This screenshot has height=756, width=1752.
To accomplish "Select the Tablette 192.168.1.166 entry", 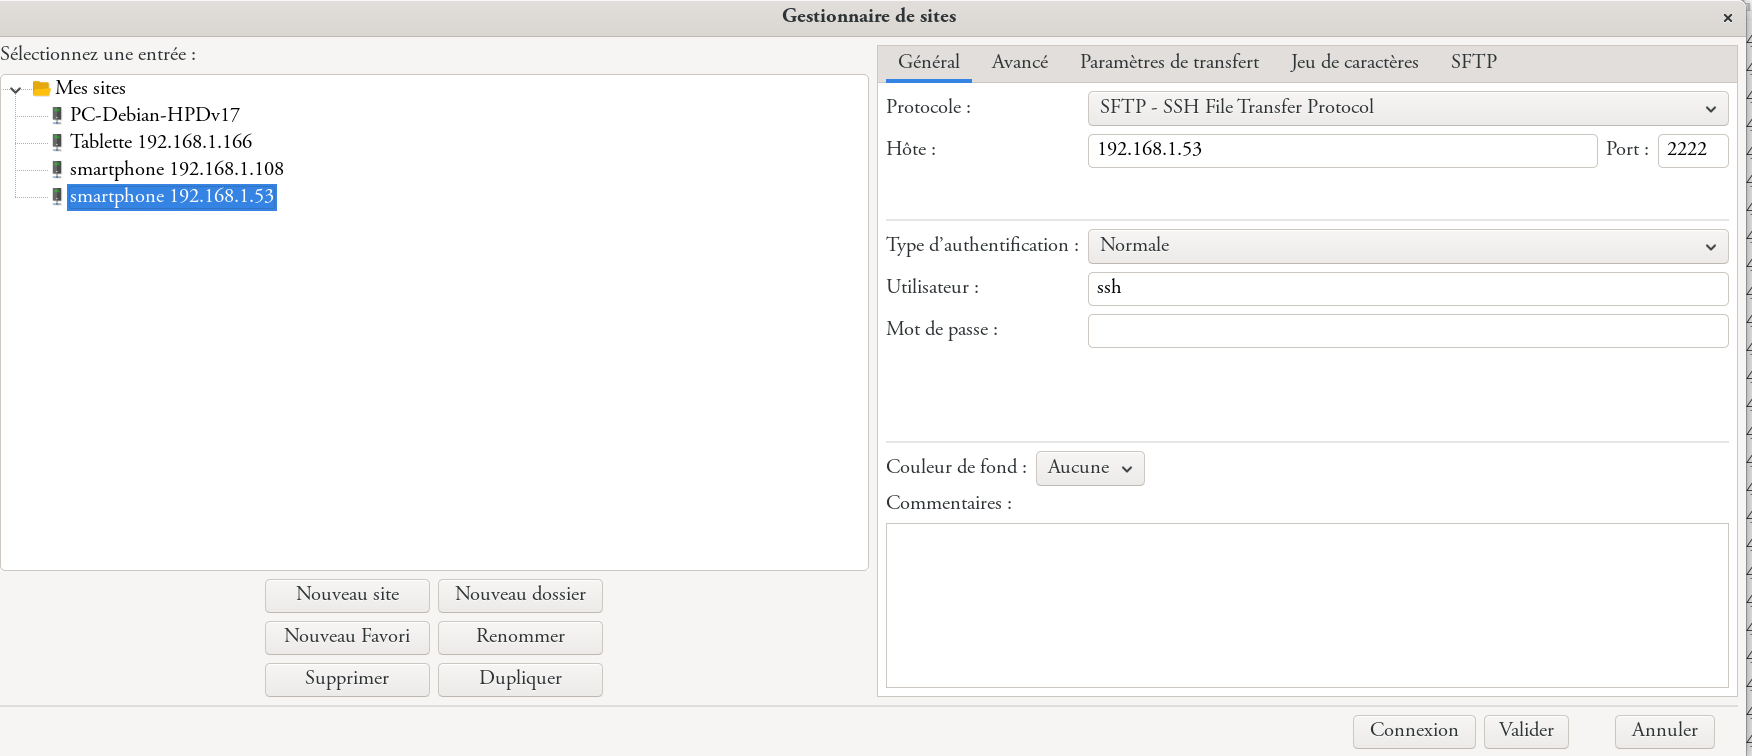I will tap(161, 142).
